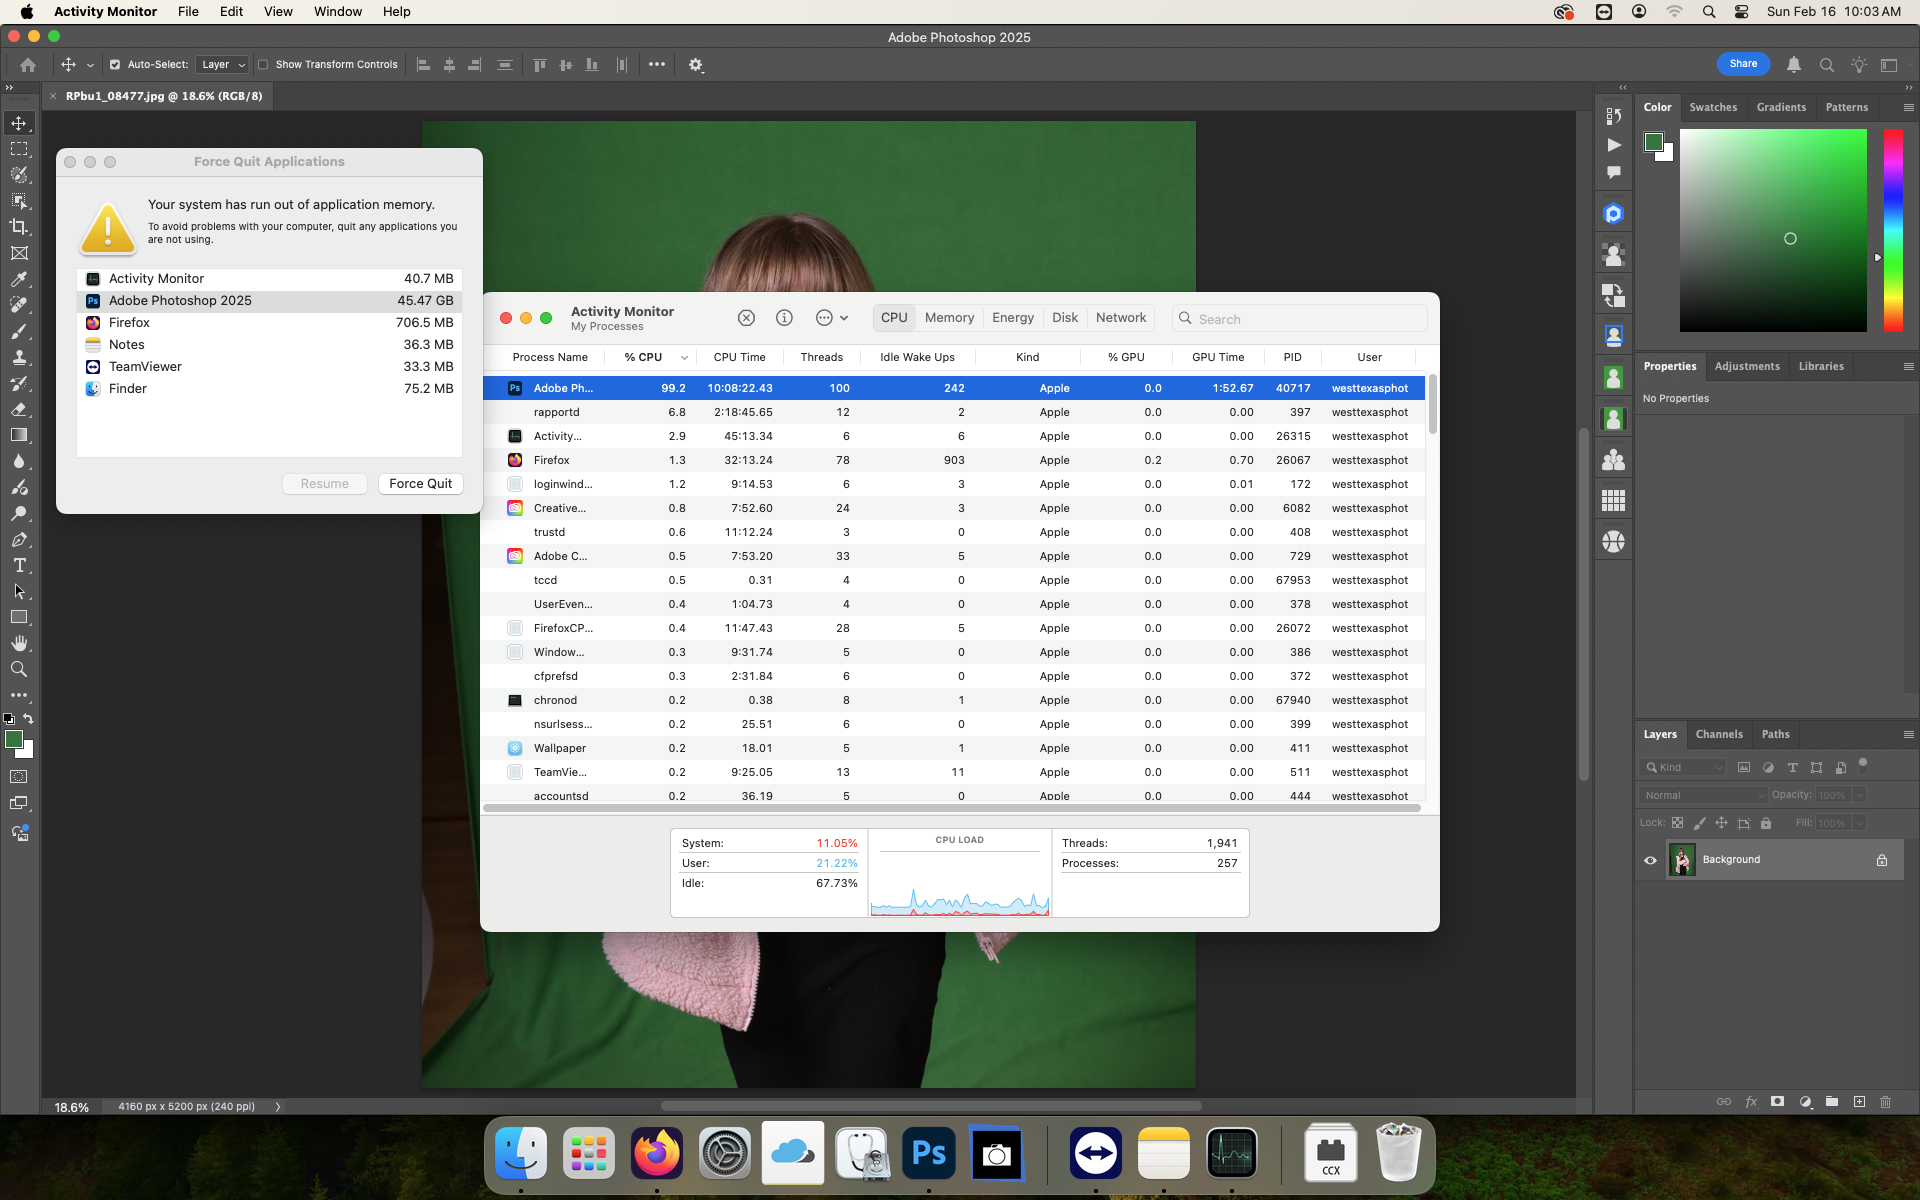The height and width of the screenshot is (1200, 1920).
Task: Click the Background layer thumbnail
Action: pyautogui.click(x=1682, y=860)
